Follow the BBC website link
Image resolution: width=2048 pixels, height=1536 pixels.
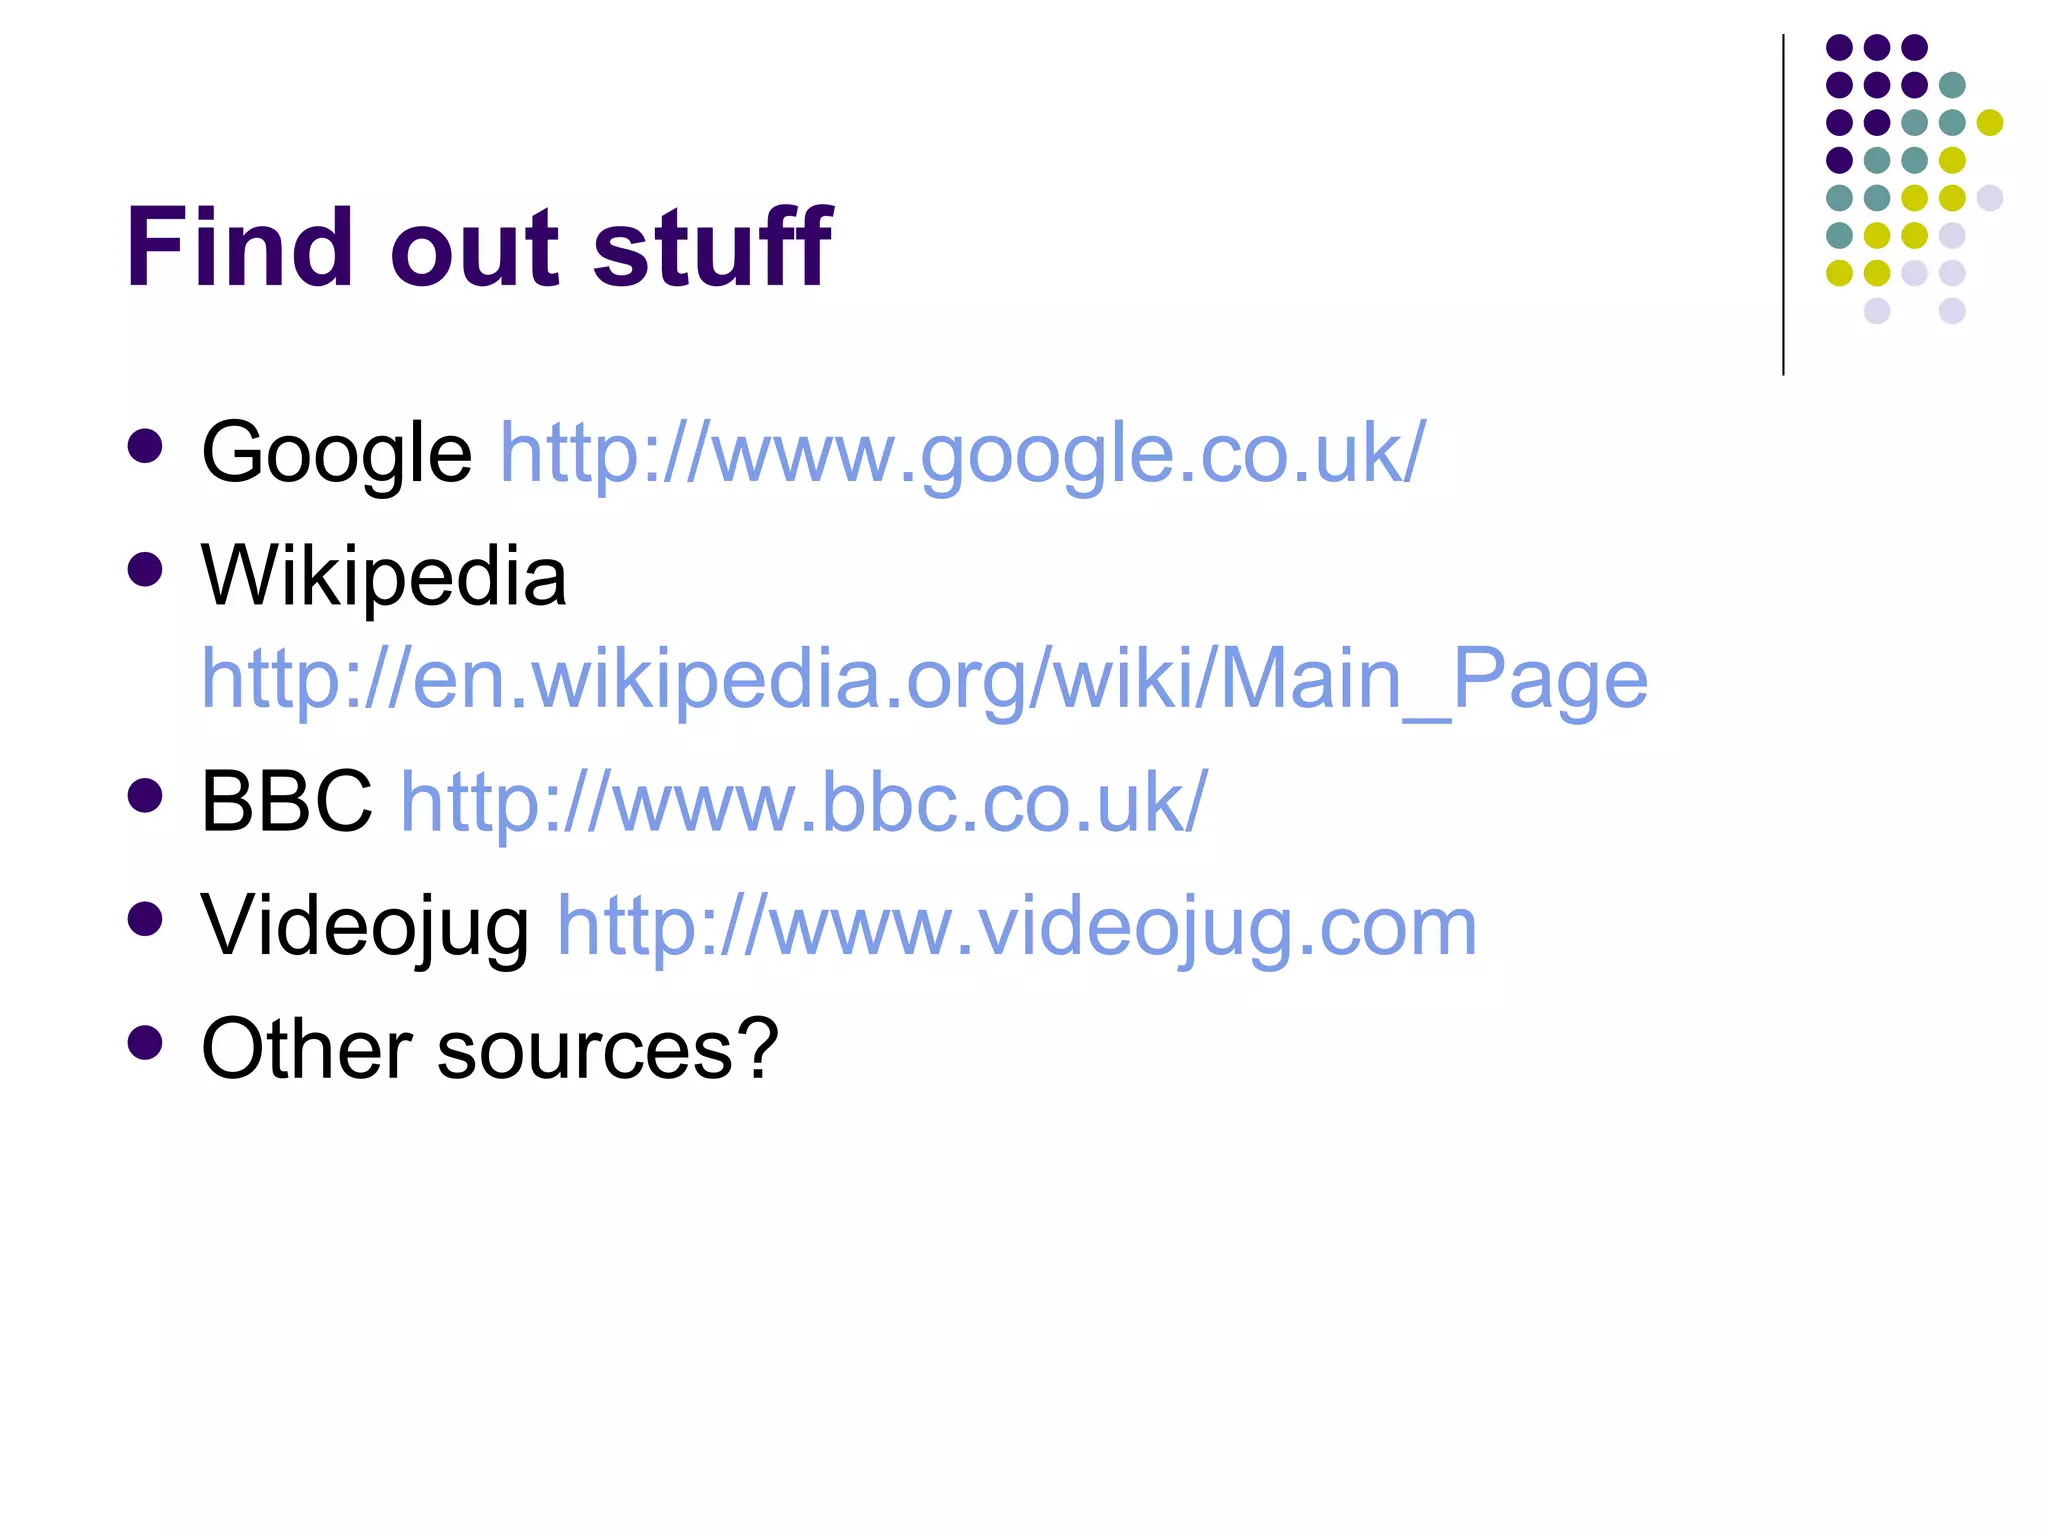tap(804, 802)
